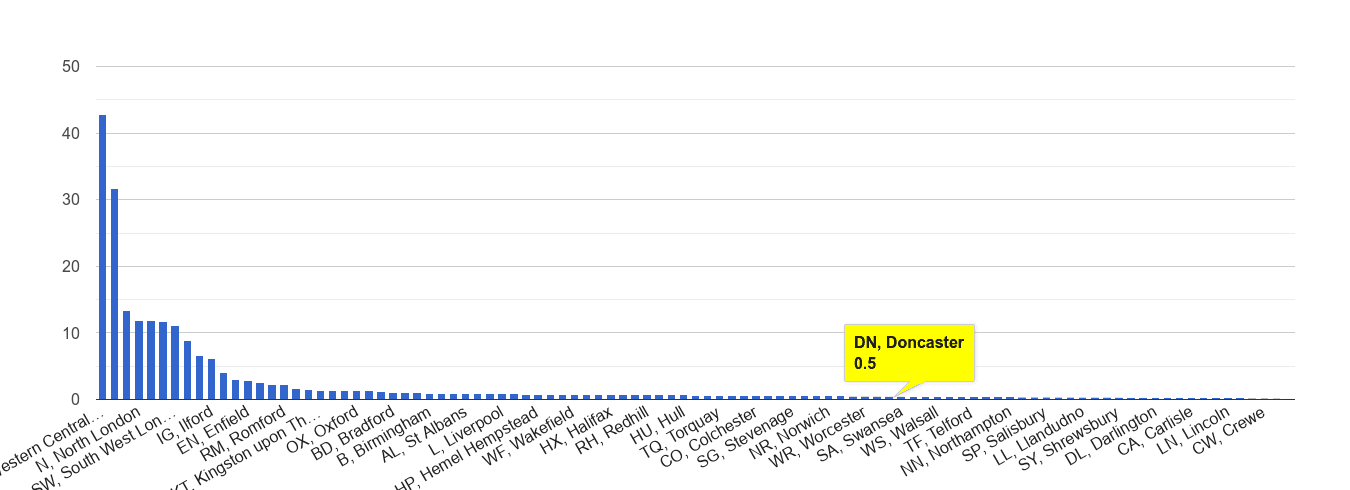The image size is (1350, 490).
Task: Click the 'HP, Hemel Hempstead' axis label
Action: tap(467, 449)
